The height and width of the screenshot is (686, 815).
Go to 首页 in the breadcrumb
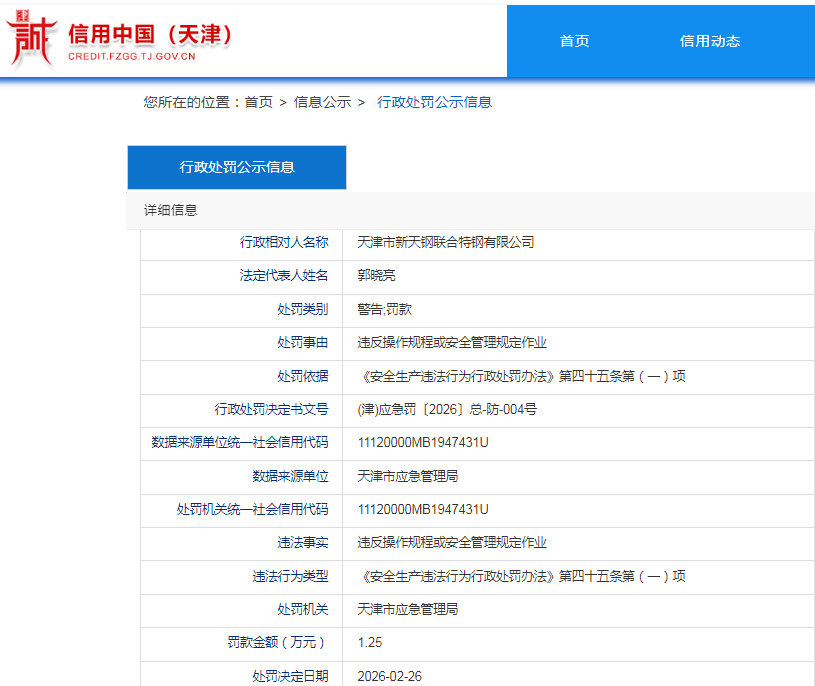click(x=258, y=102)
